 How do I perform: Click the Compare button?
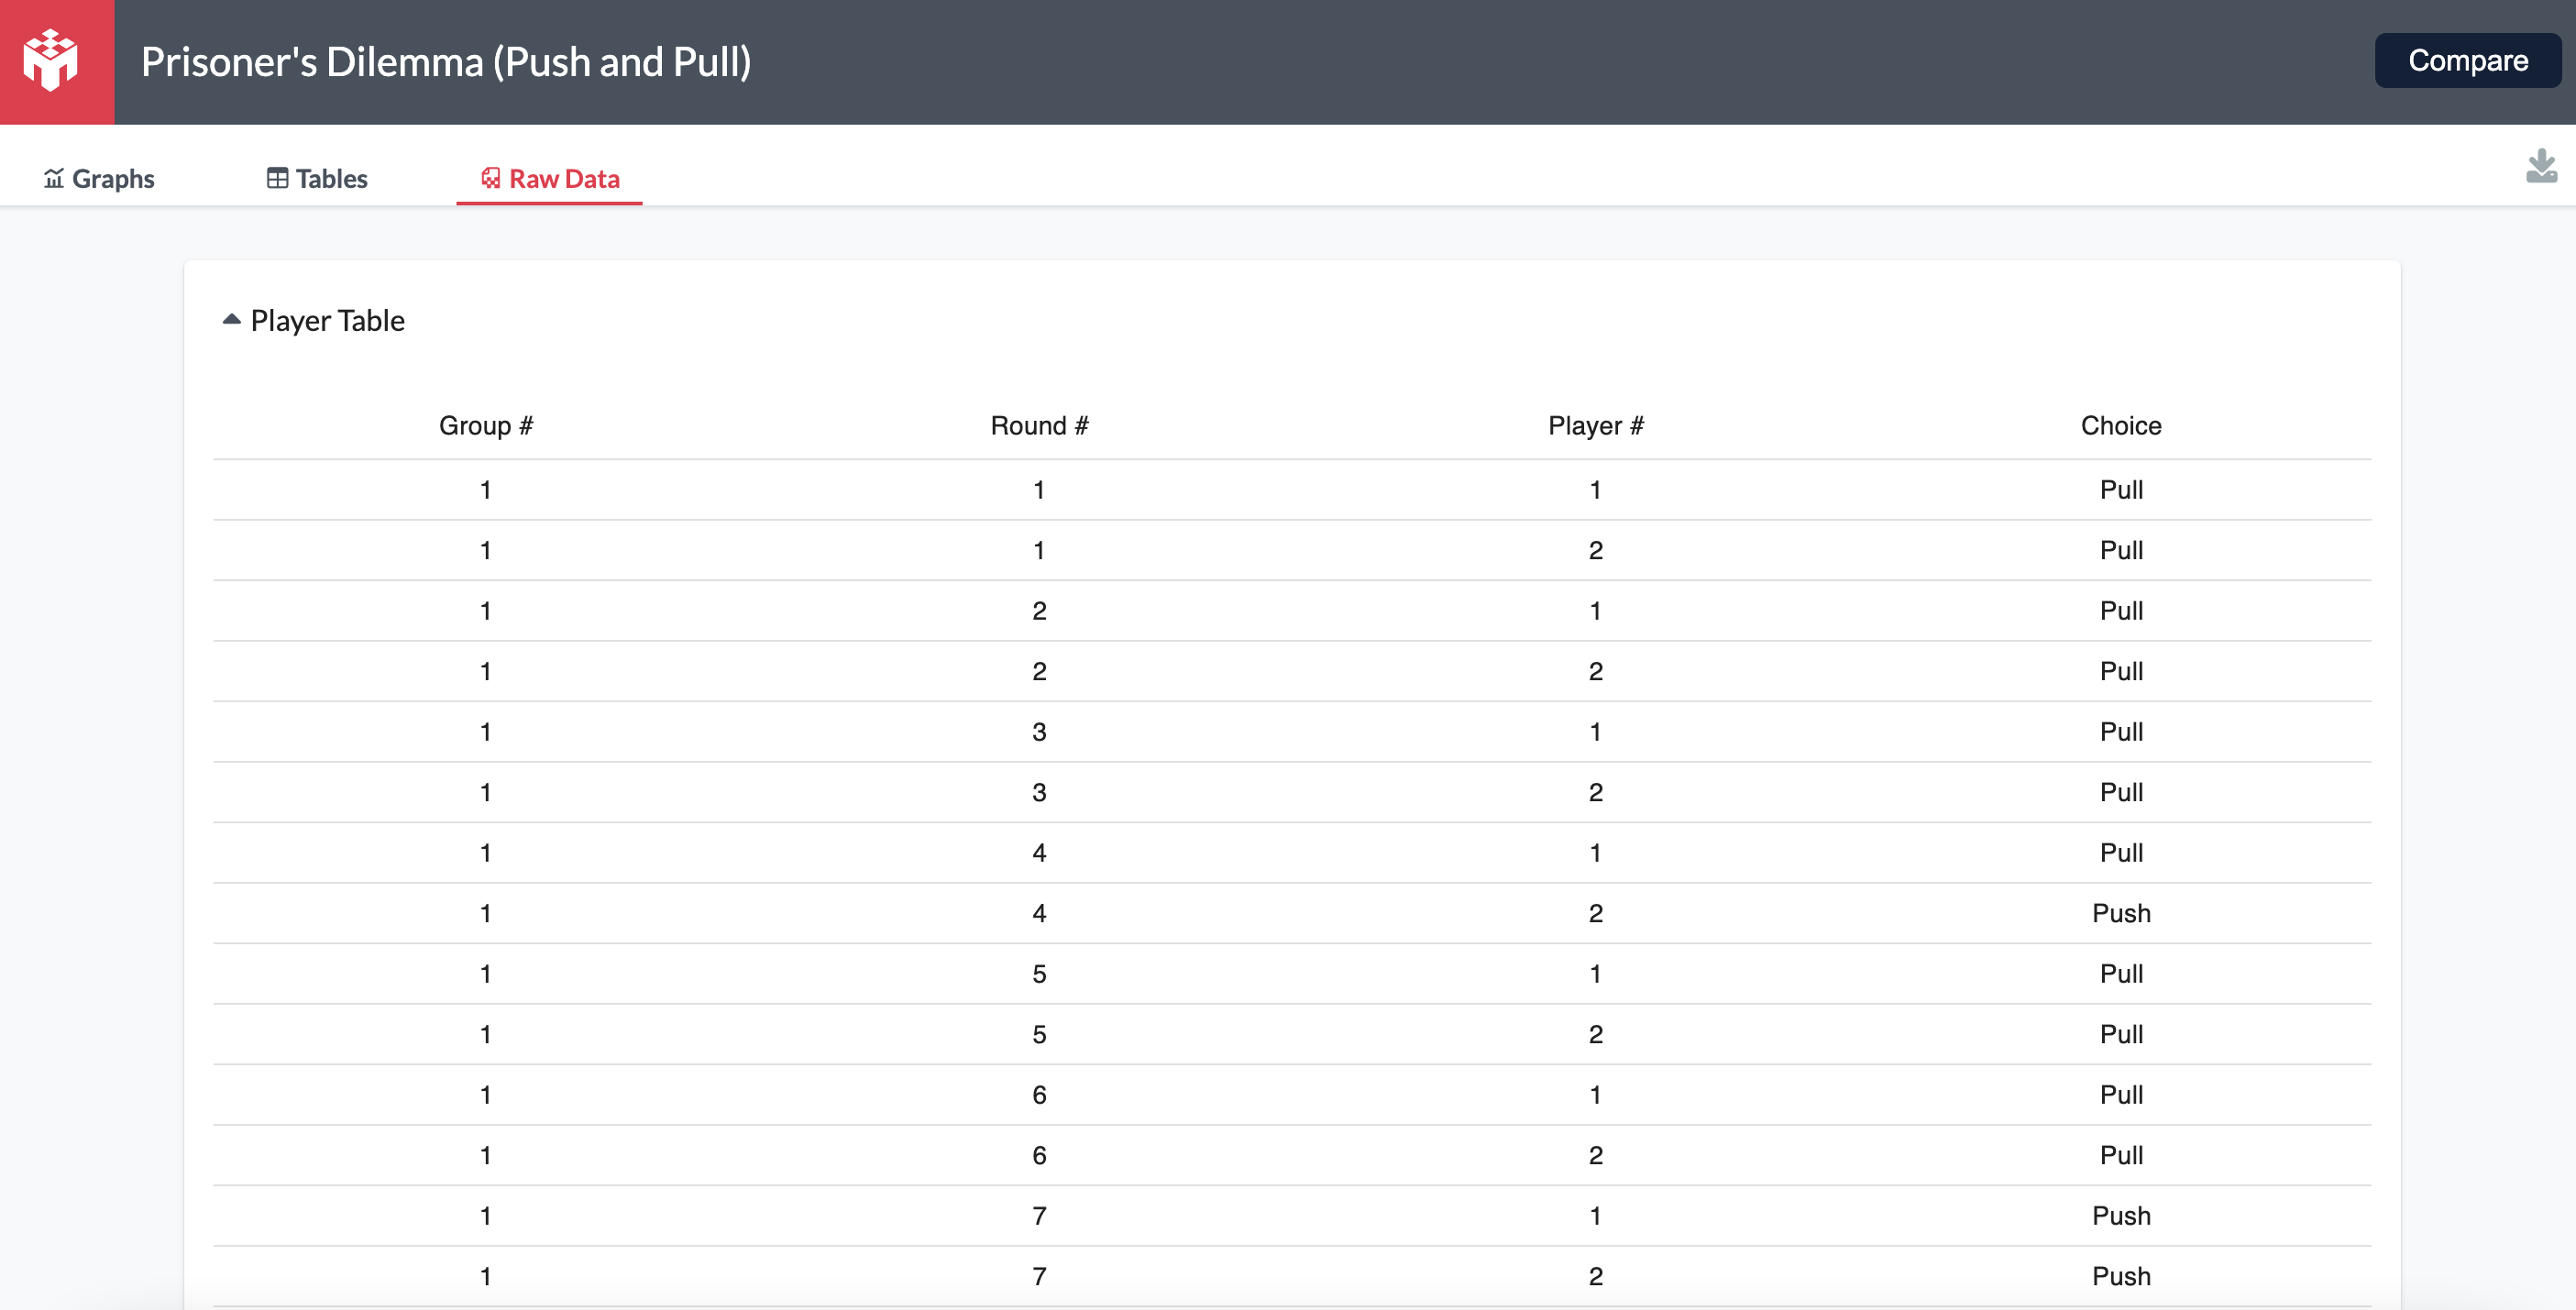tap(2467, 61)
